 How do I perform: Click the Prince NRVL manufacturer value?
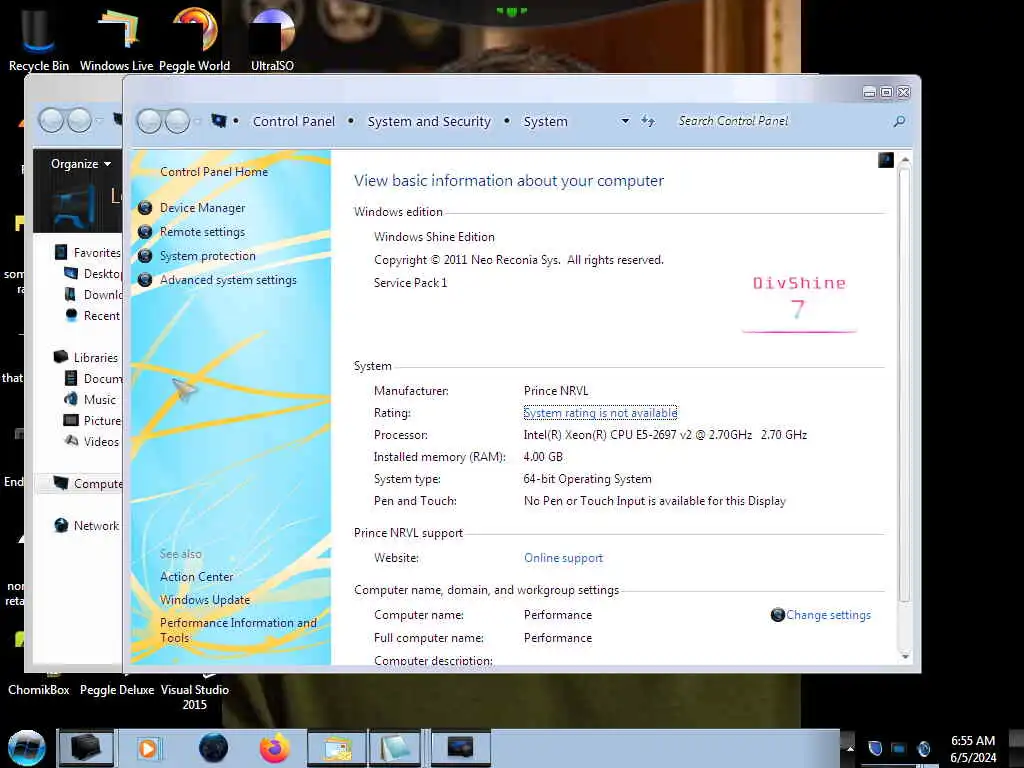(556, 391)
